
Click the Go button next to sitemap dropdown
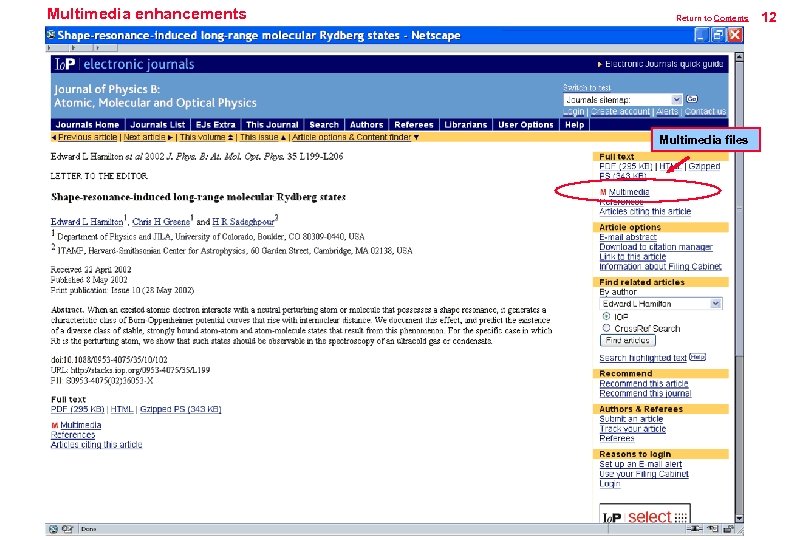point(692,99)
